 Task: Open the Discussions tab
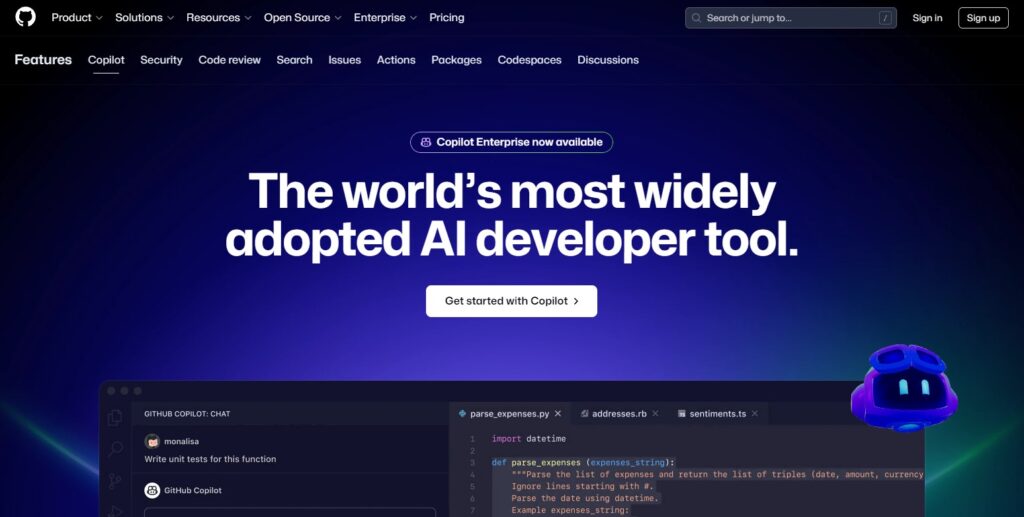click(x=607, y=60)
